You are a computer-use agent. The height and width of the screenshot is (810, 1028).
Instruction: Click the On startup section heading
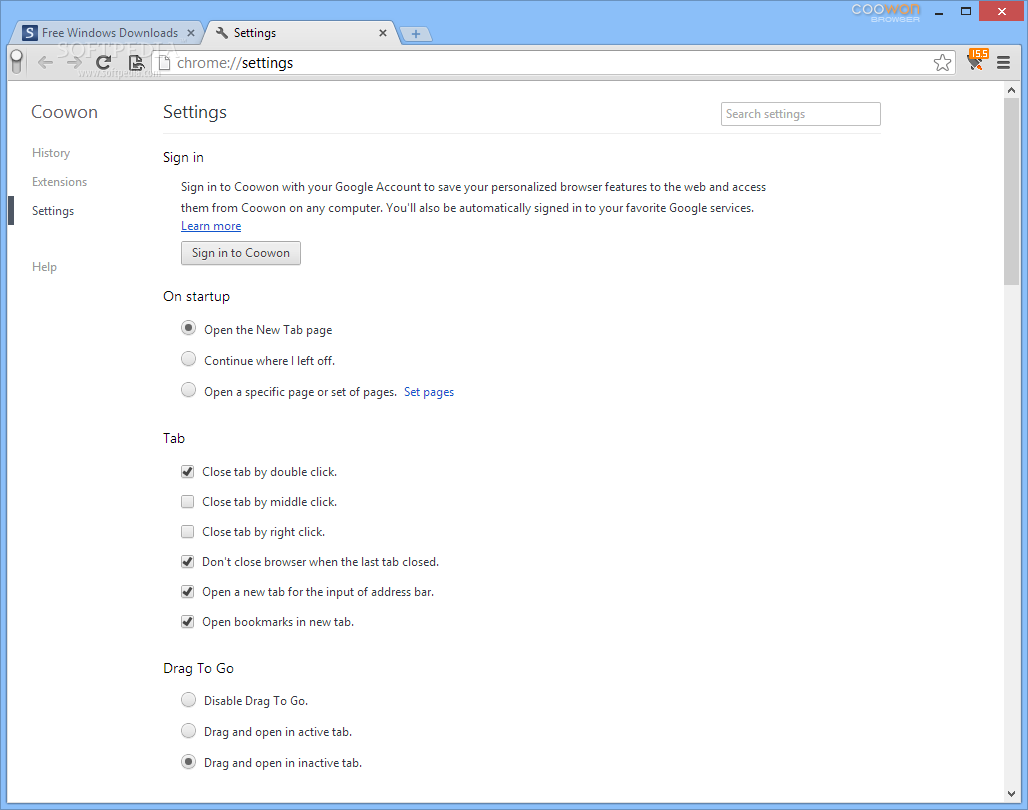(197, 296)
